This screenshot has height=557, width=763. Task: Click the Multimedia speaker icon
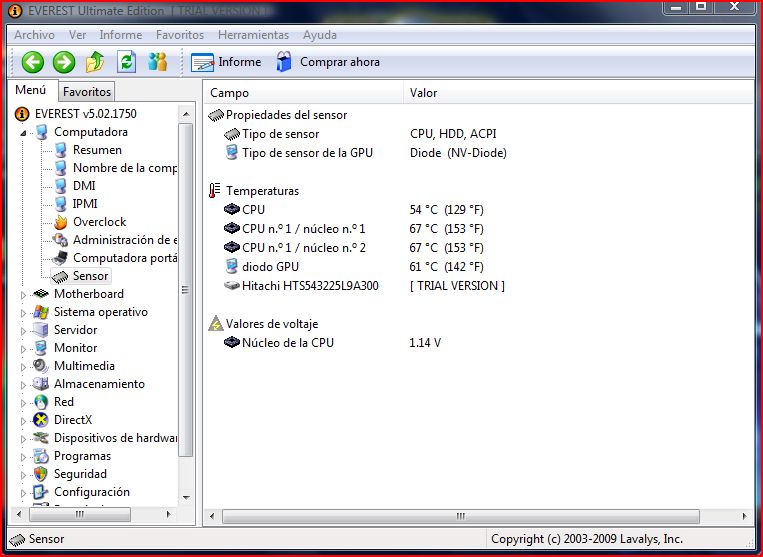tap(41, 366)
